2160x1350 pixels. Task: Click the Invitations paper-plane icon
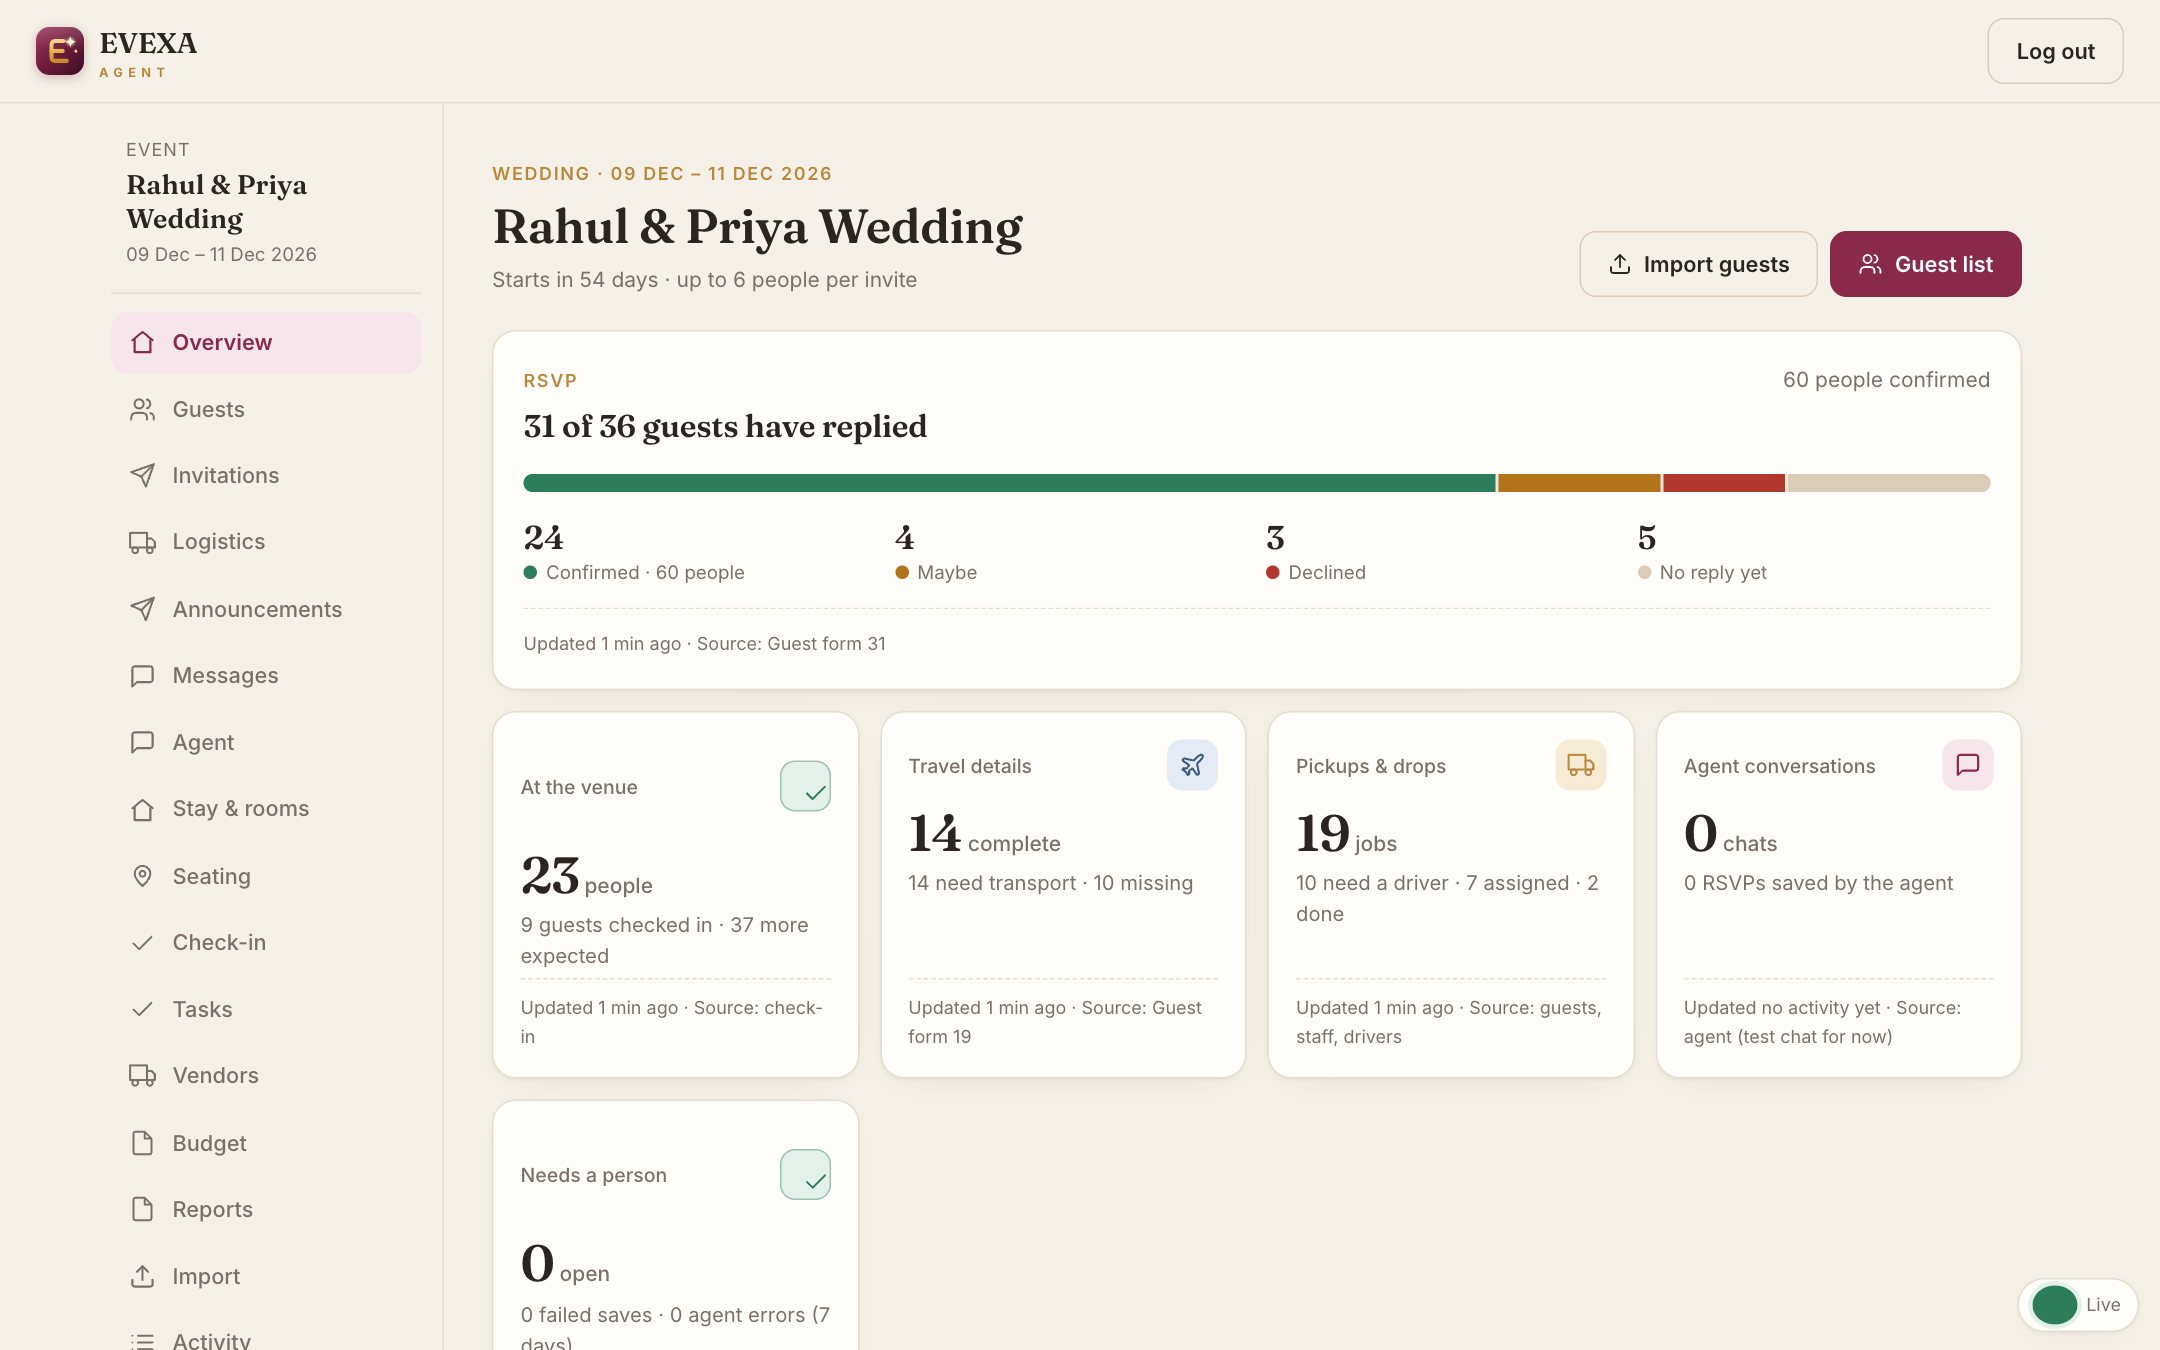point(143,475)
